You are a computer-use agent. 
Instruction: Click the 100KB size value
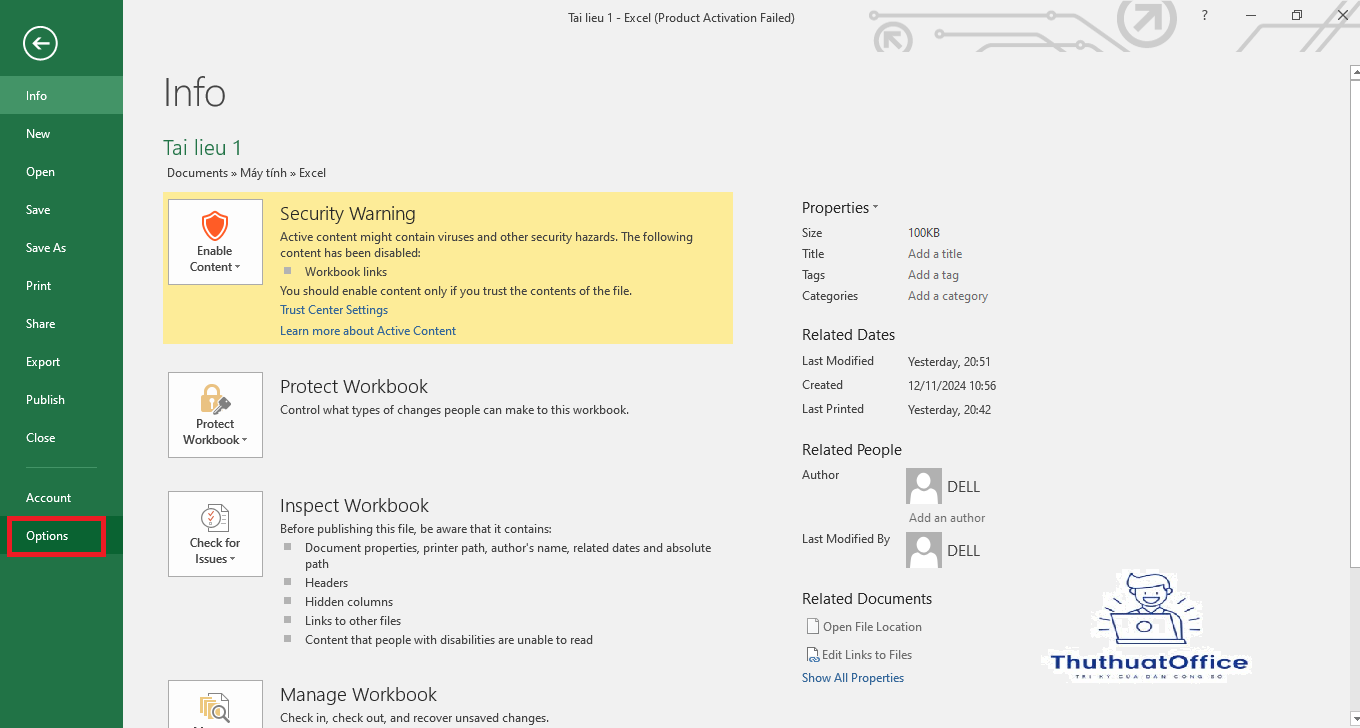[924, 233]
